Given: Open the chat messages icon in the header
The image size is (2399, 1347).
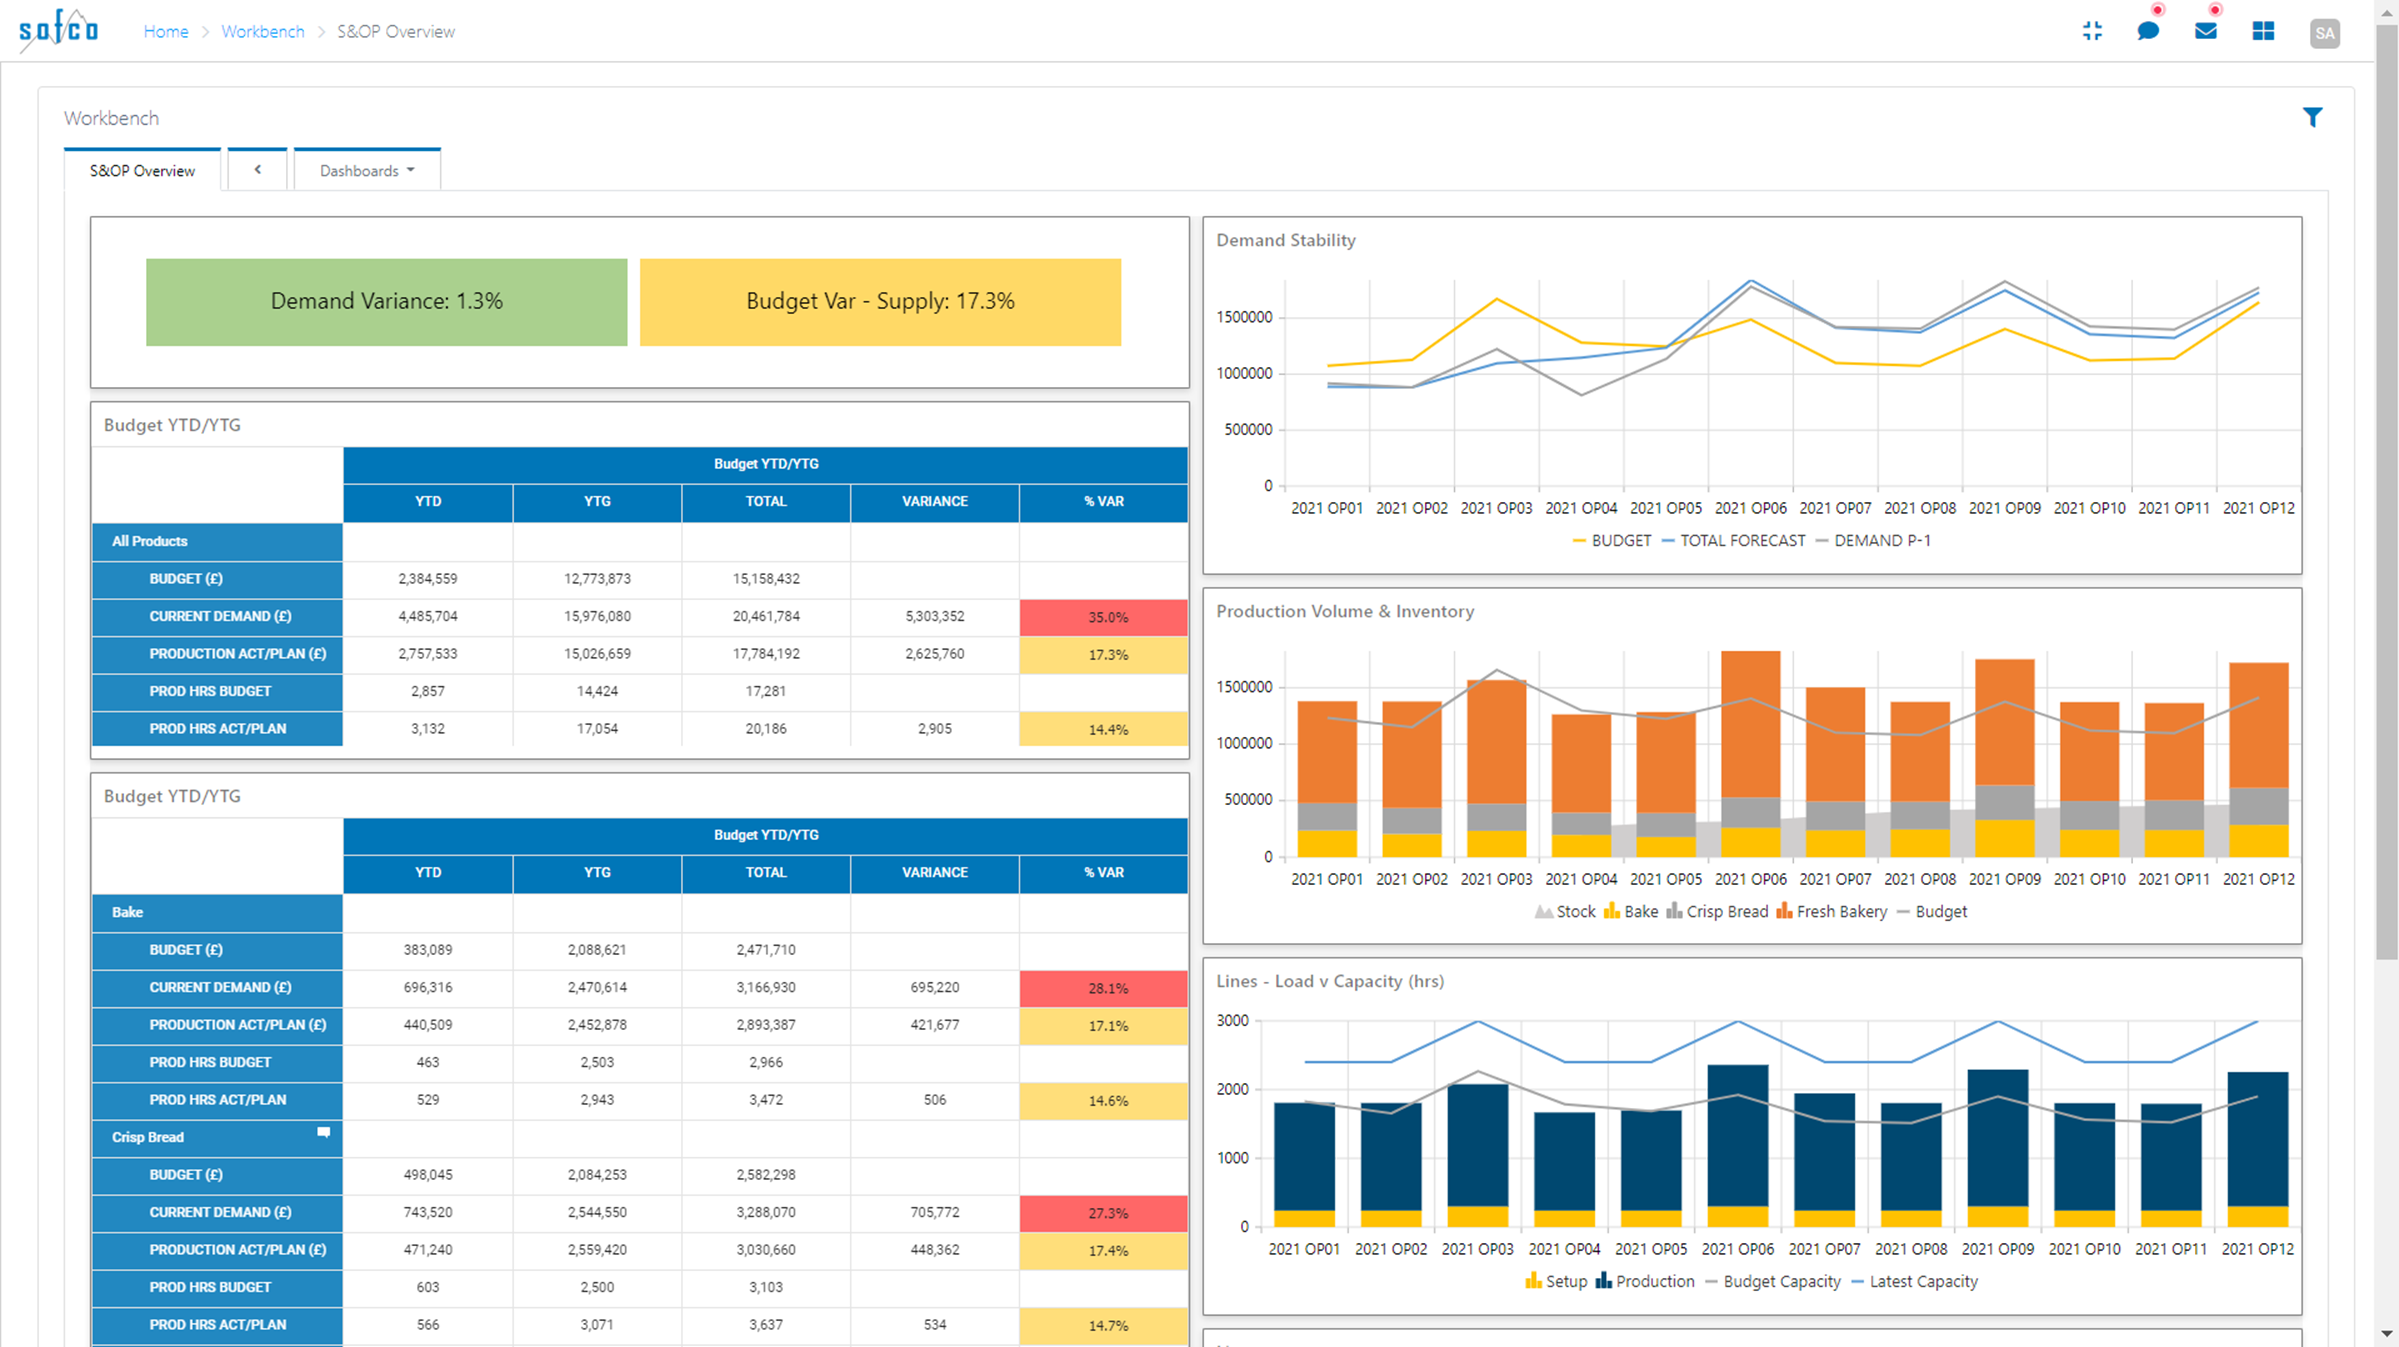Looking at the screenshot, I should [2148, 31].
